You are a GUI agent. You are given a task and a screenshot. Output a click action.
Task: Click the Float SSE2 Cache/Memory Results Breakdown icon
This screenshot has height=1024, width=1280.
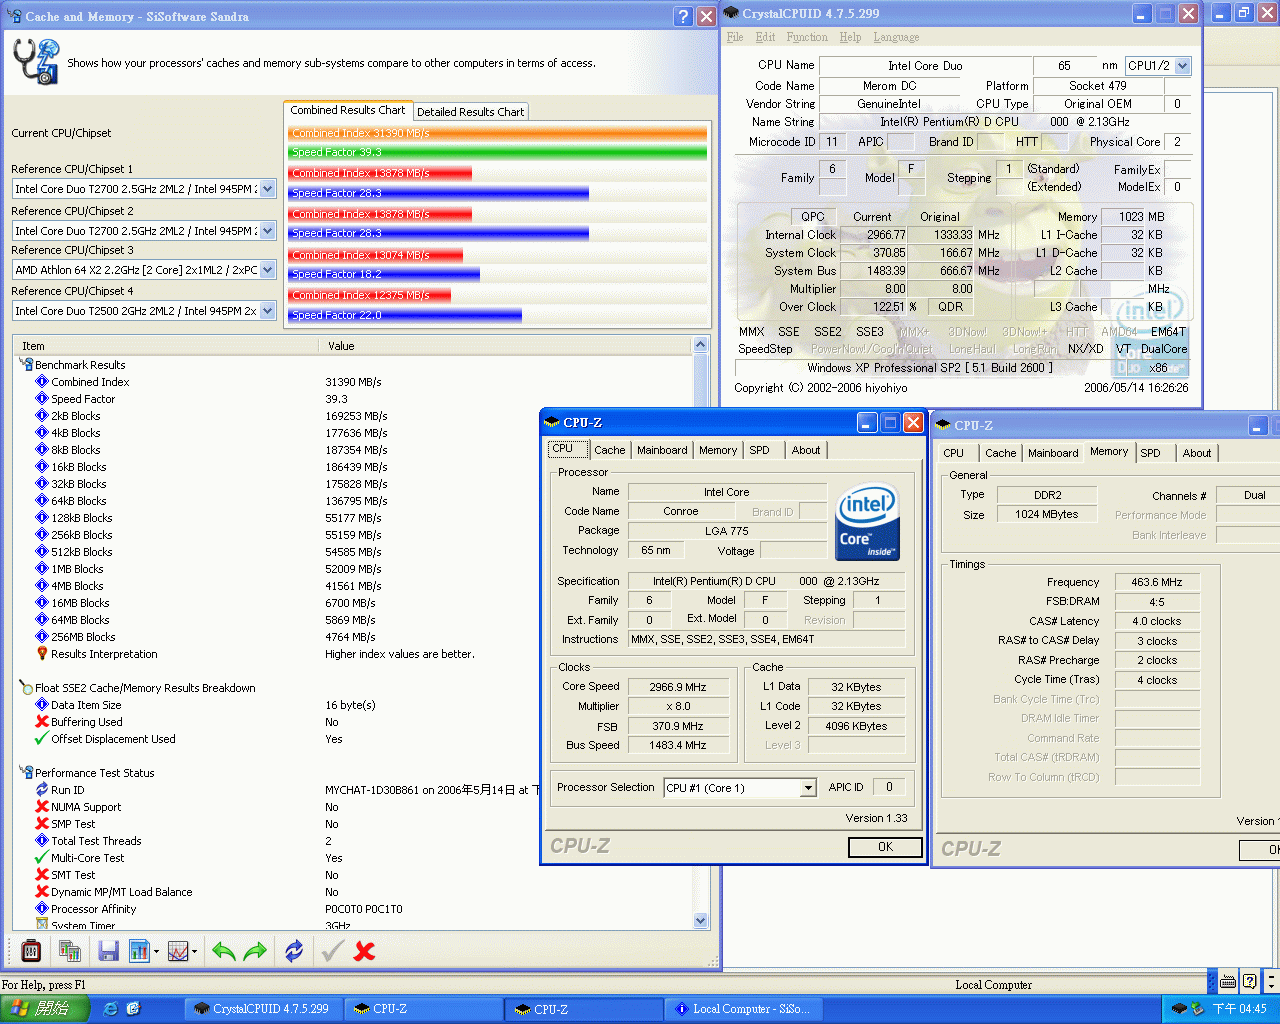click(26, 688)
